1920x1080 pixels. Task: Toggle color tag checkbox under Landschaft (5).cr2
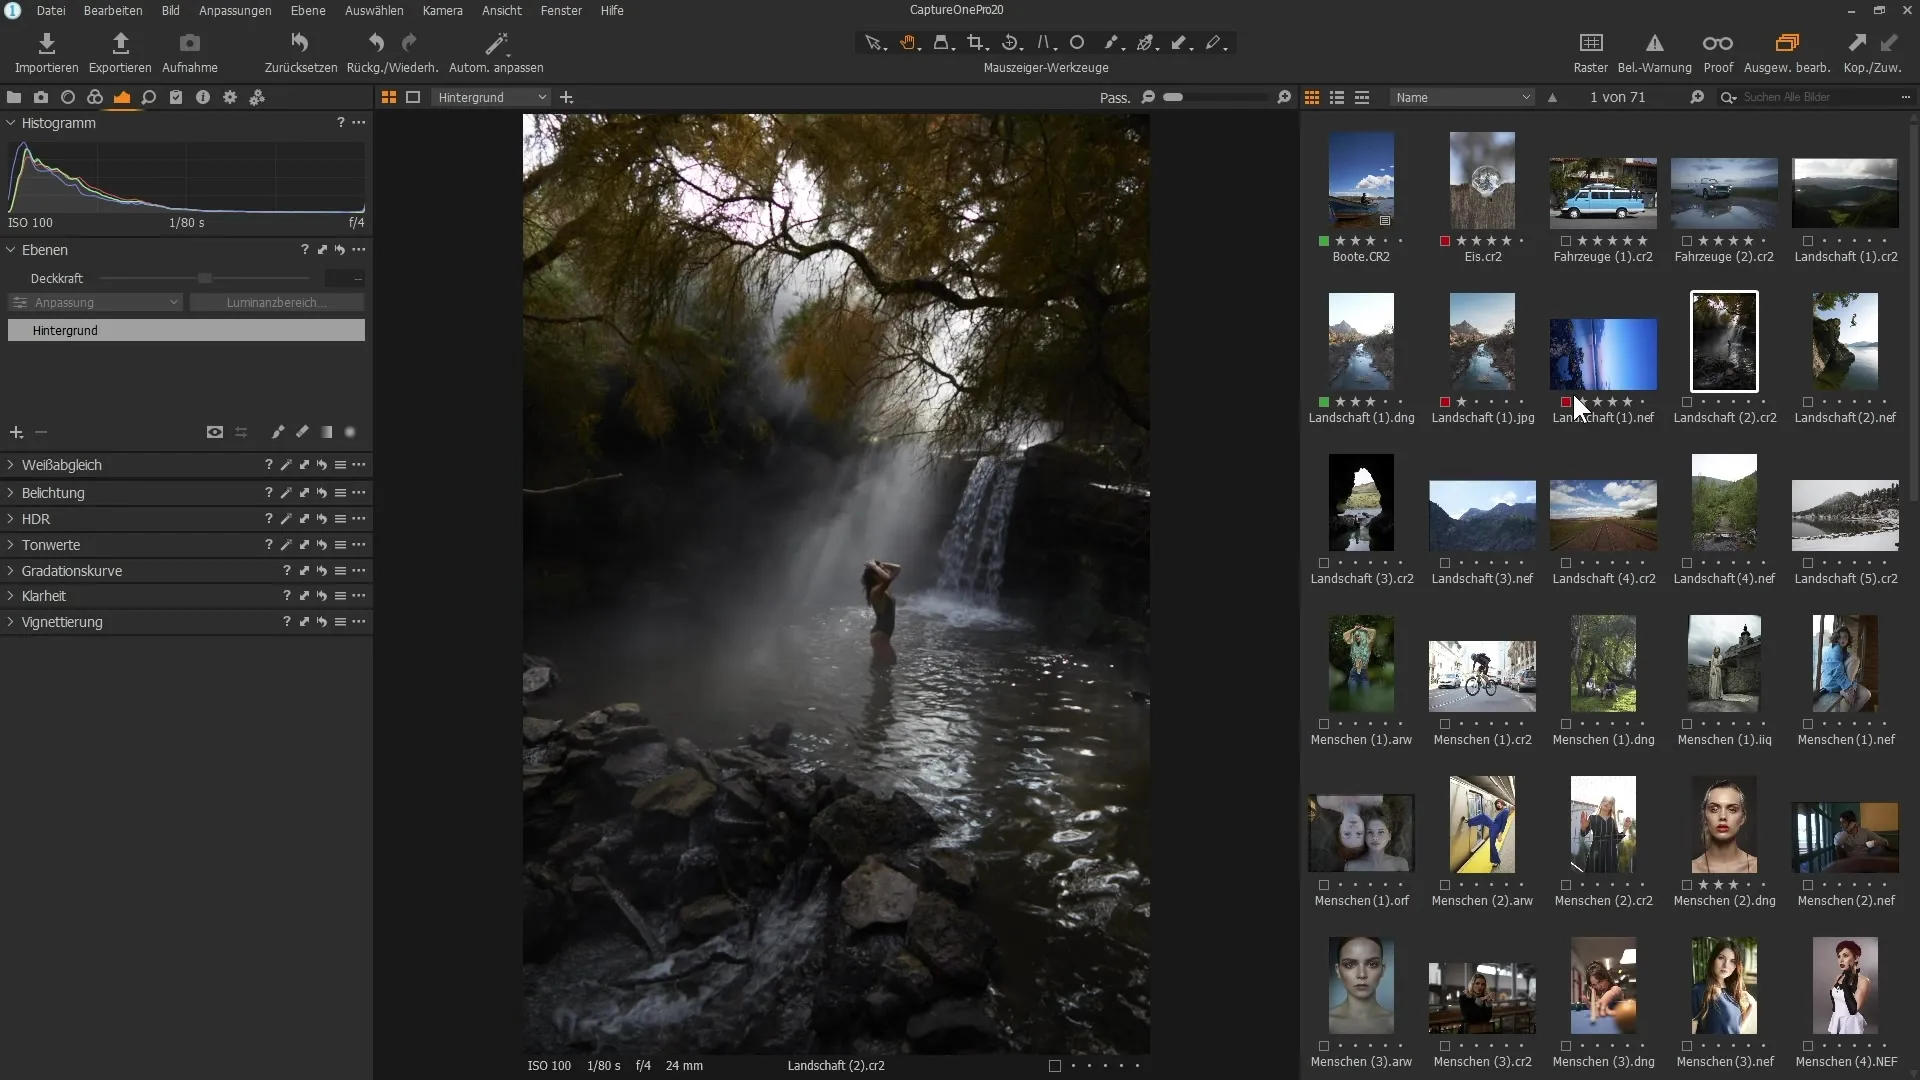[1808, 563]
